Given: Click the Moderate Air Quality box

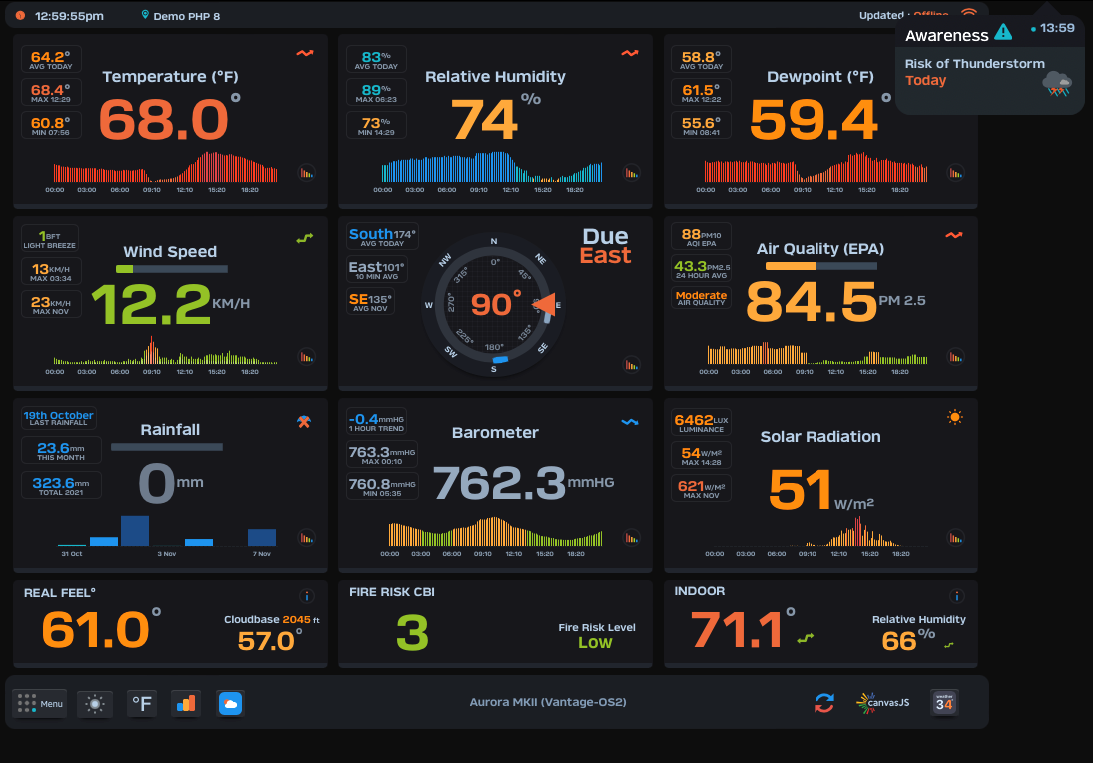Looking at the screenshot, I should [701, 298].
